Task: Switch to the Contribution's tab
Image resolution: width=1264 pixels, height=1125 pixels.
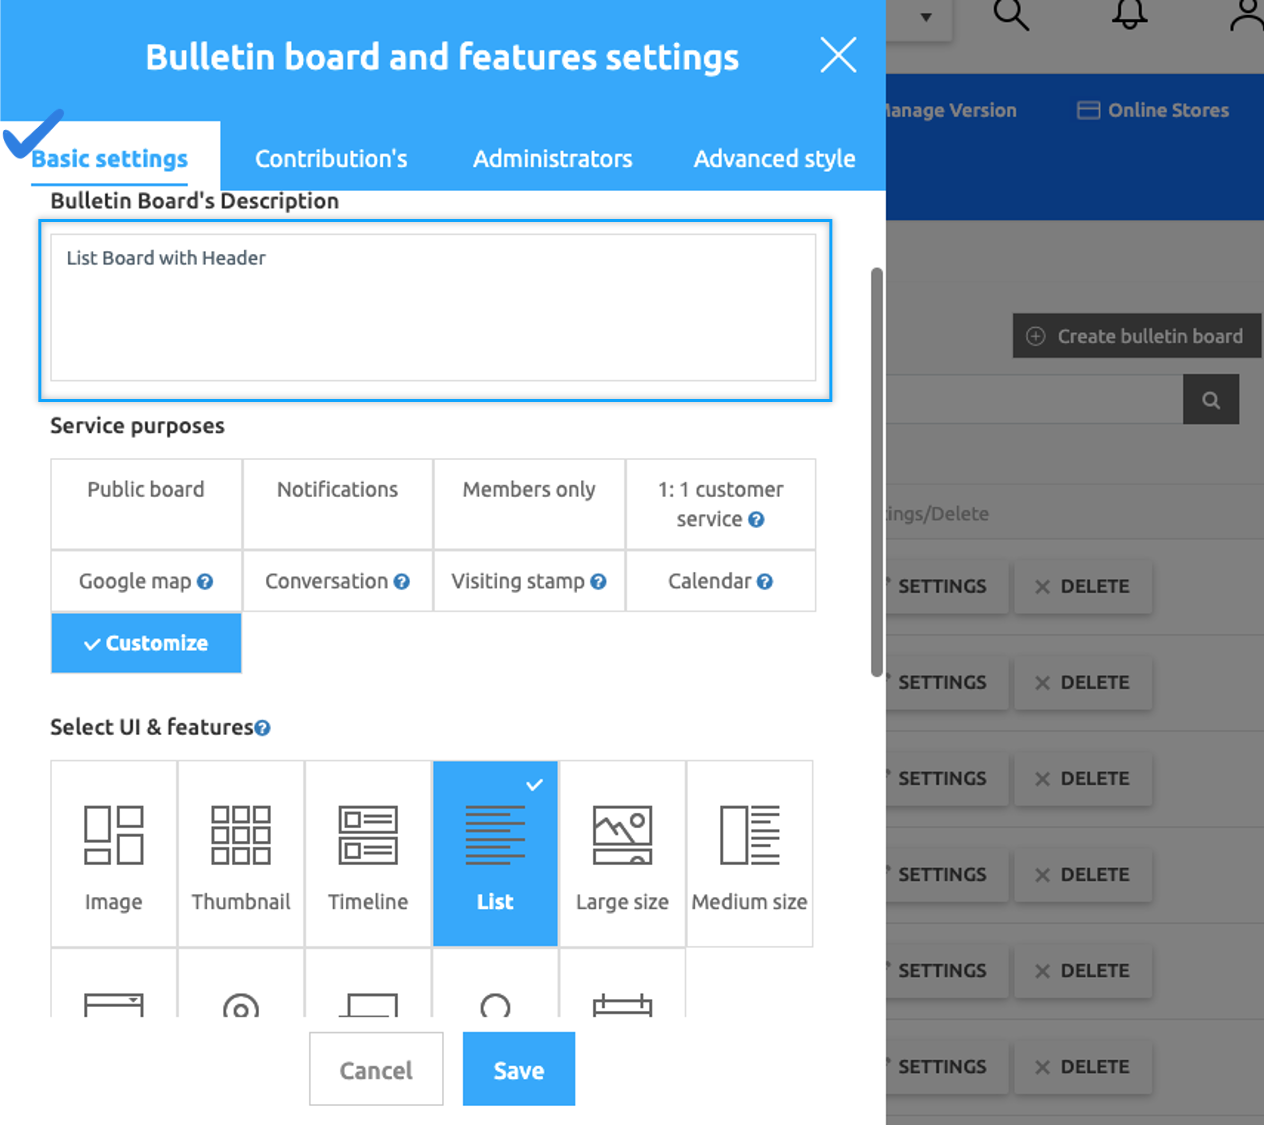Action: tap(331, 159)
